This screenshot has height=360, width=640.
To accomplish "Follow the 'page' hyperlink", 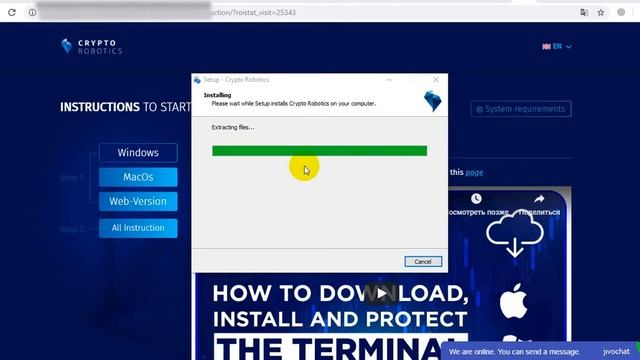I will 474,172.
